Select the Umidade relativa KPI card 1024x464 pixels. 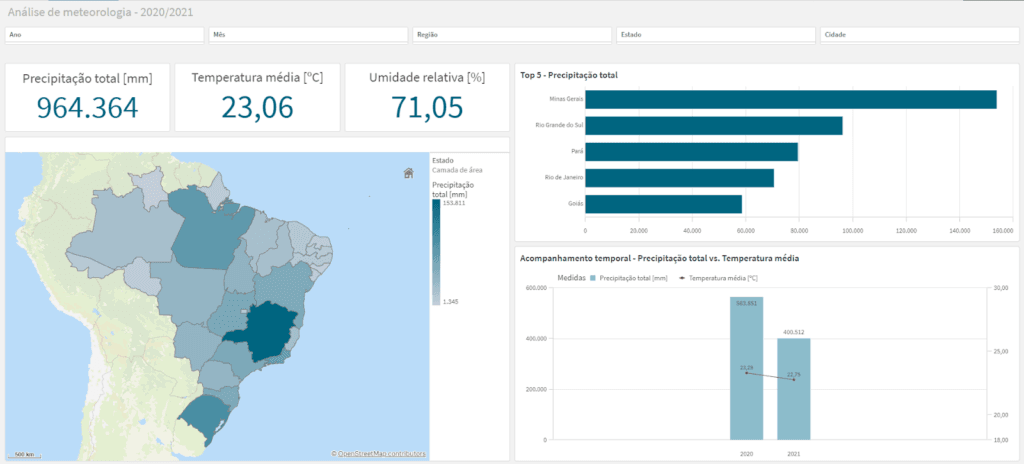(427, 98)
